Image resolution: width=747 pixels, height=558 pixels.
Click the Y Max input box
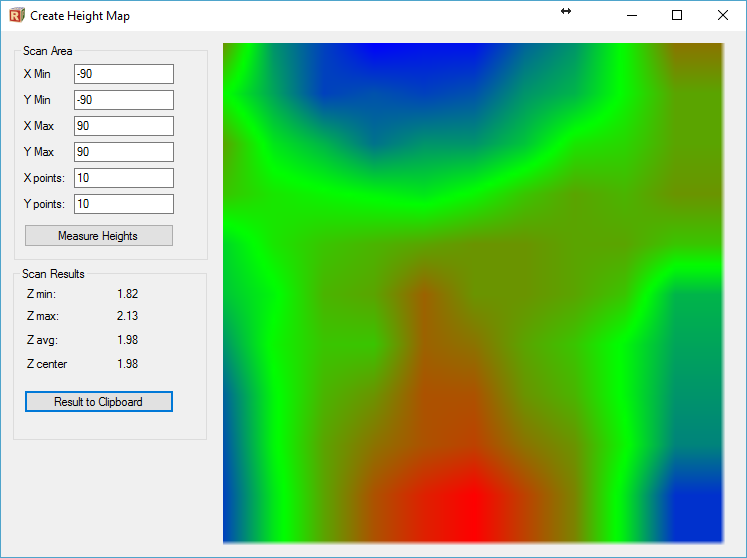123,152
